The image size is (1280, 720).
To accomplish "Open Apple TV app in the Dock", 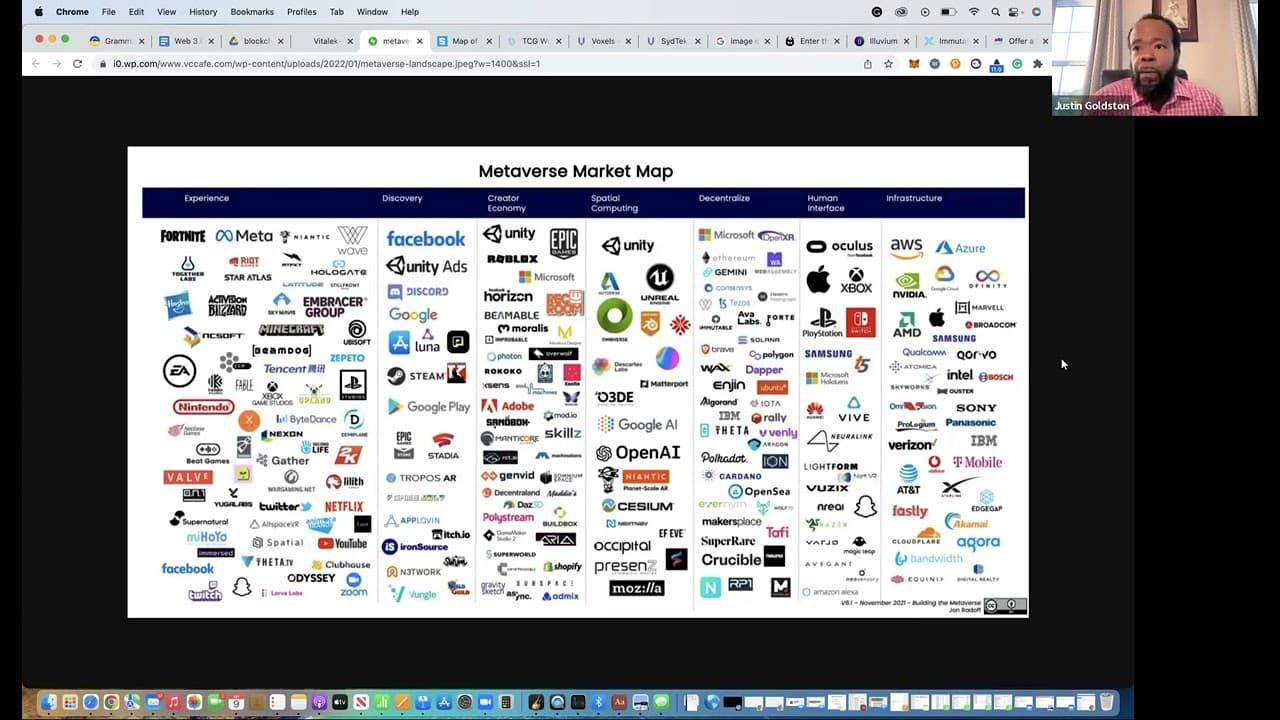I will (340, 703).
